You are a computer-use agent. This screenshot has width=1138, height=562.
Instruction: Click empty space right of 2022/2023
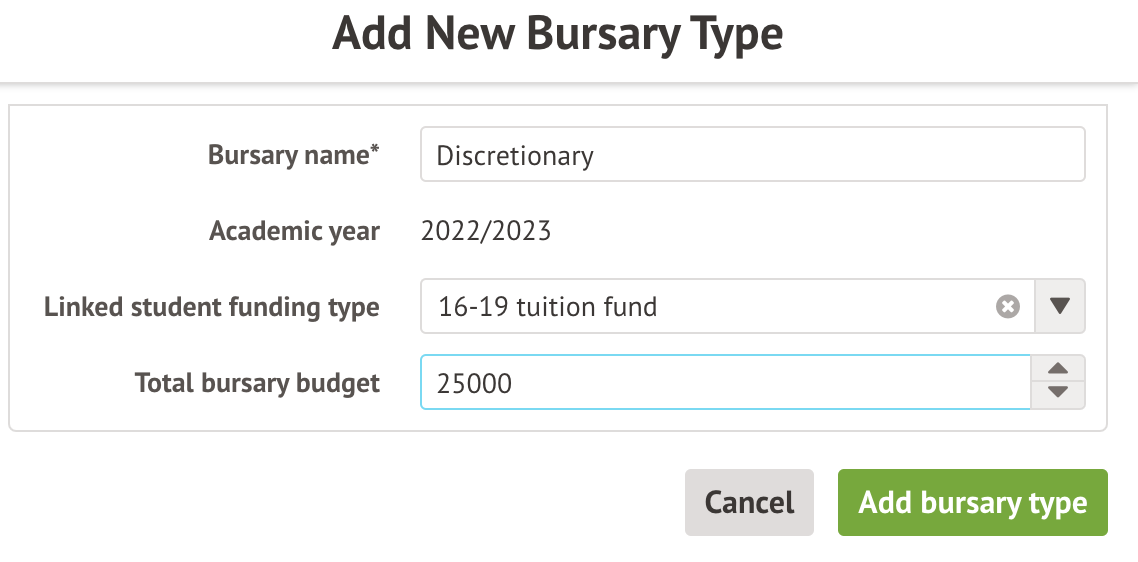(x=800, y=232)
